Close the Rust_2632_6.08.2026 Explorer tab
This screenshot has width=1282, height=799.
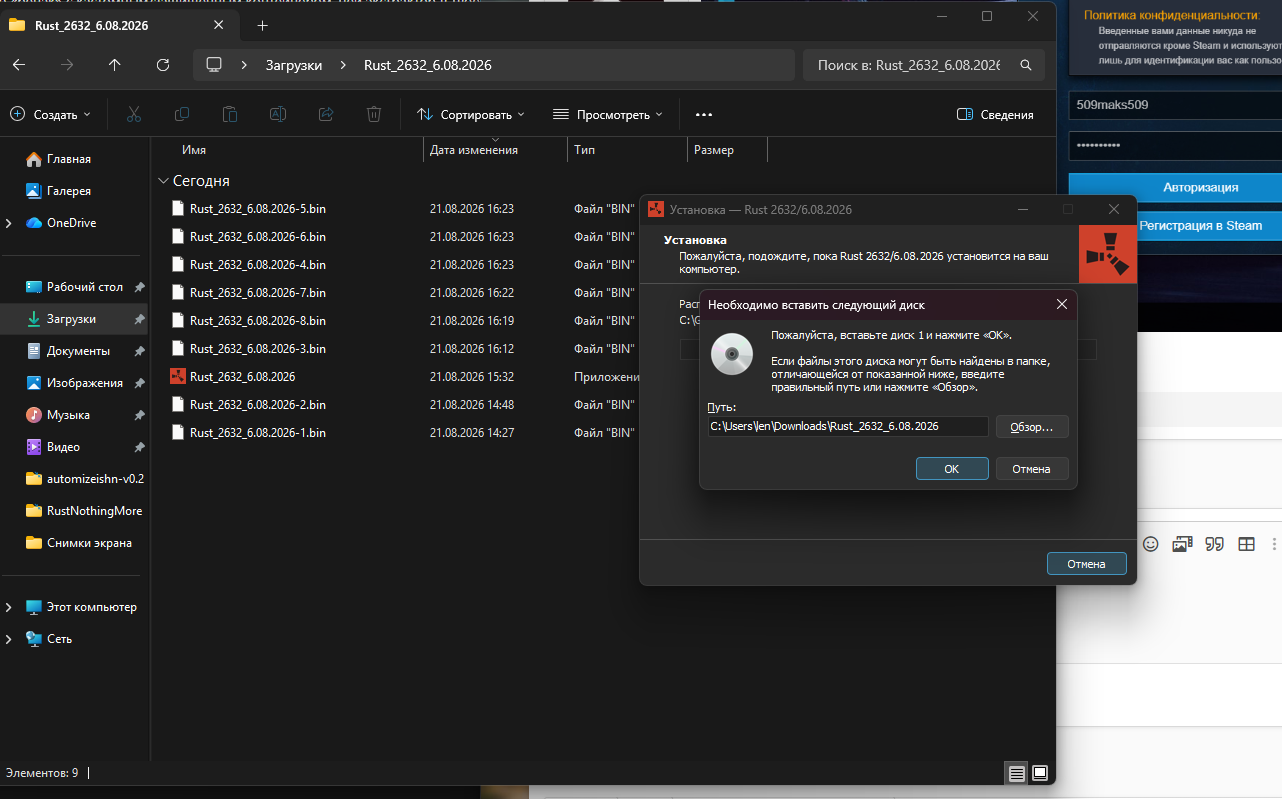[219, 25]
